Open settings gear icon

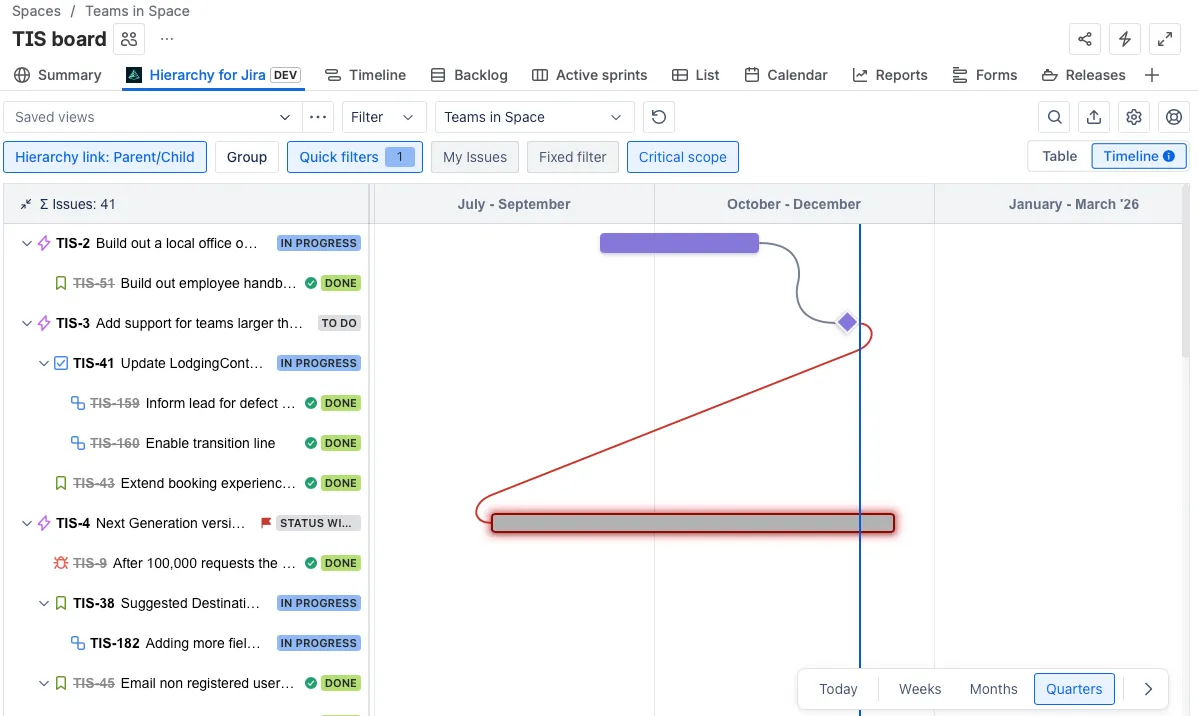click(1134, 117)
